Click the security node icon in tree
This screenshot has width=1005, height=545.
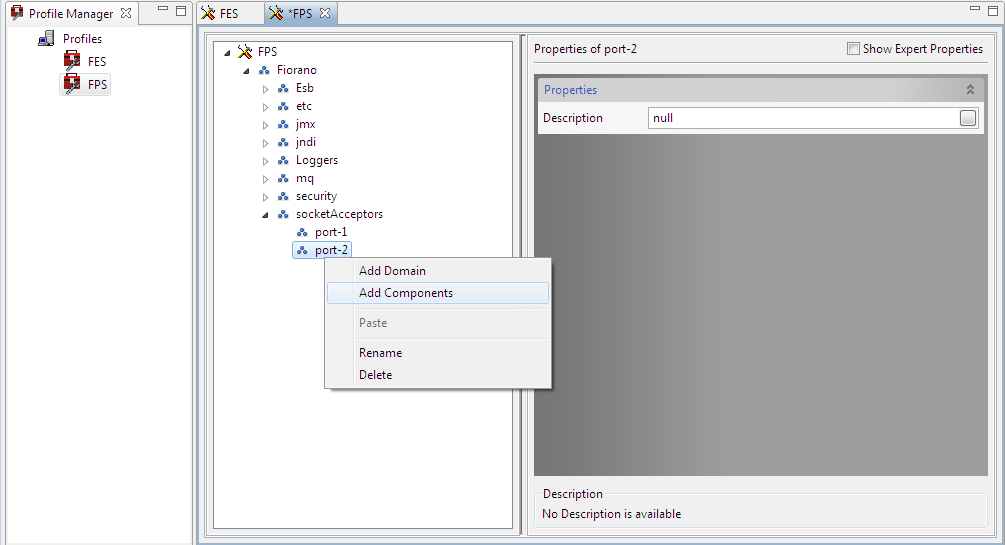tap(283, 197)
